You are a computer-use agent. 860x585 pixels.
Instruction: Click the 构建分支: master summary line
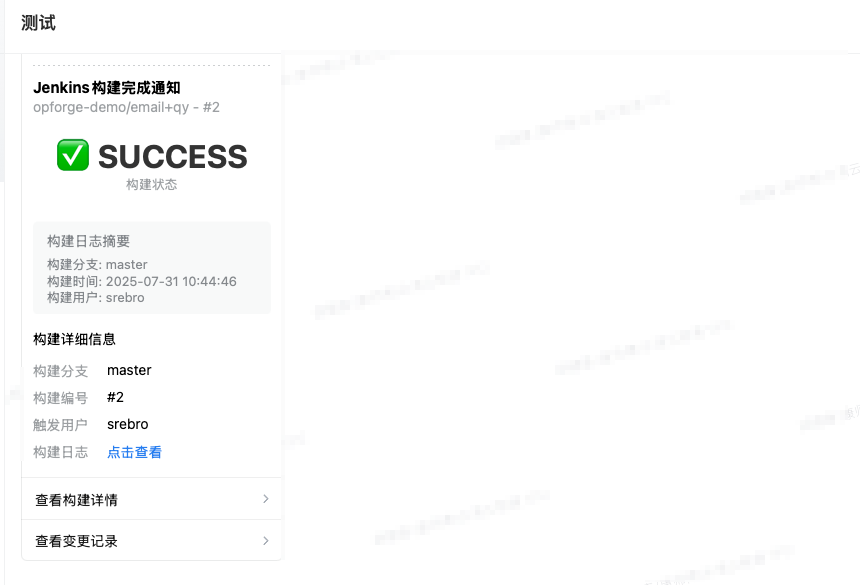point(97,265)
